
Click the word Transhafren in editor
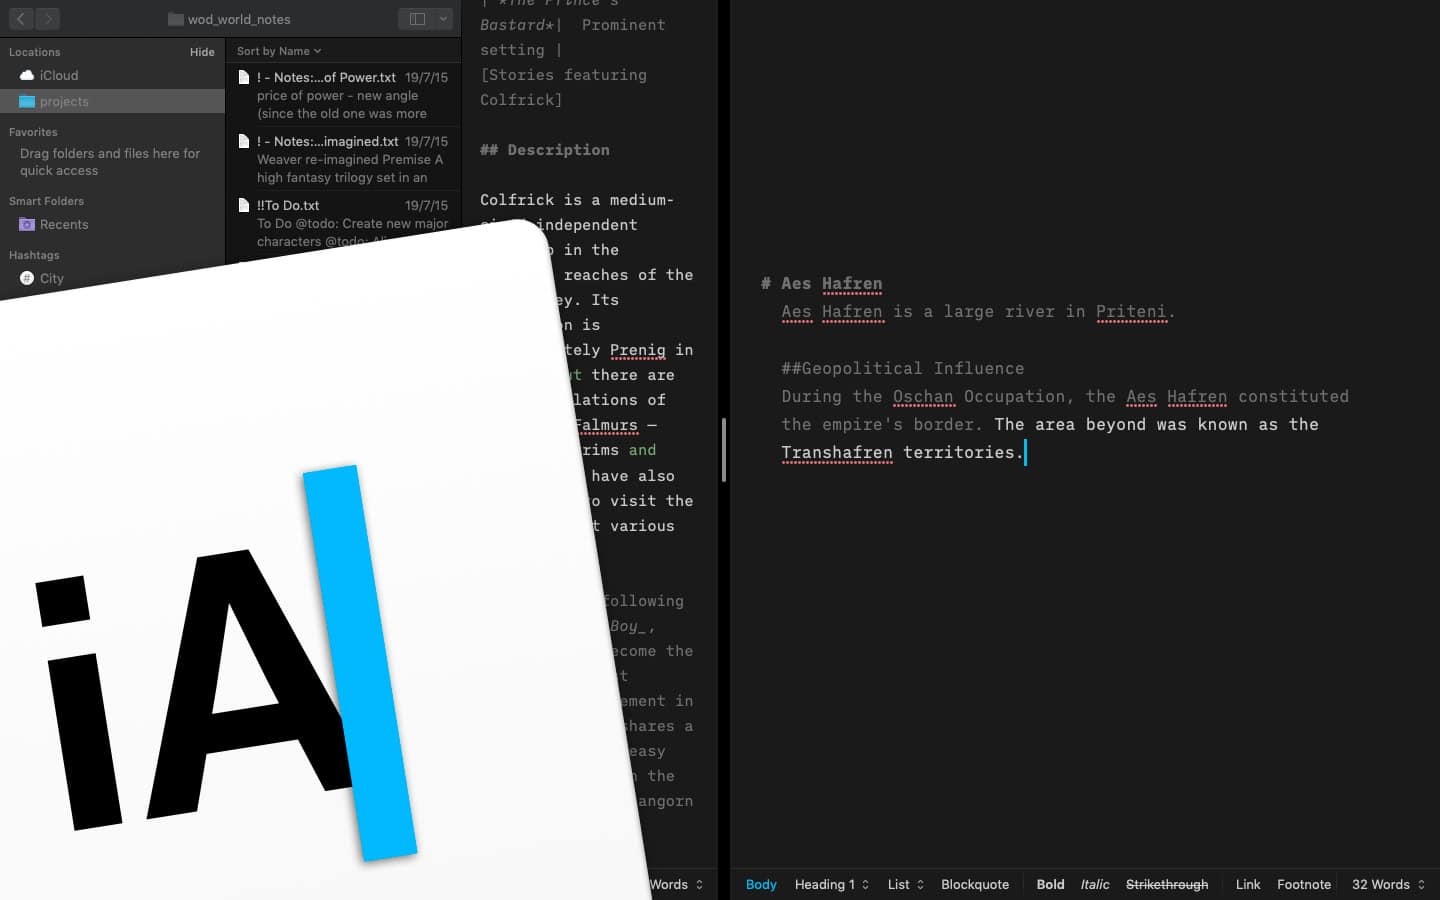[x=837, y=453]
